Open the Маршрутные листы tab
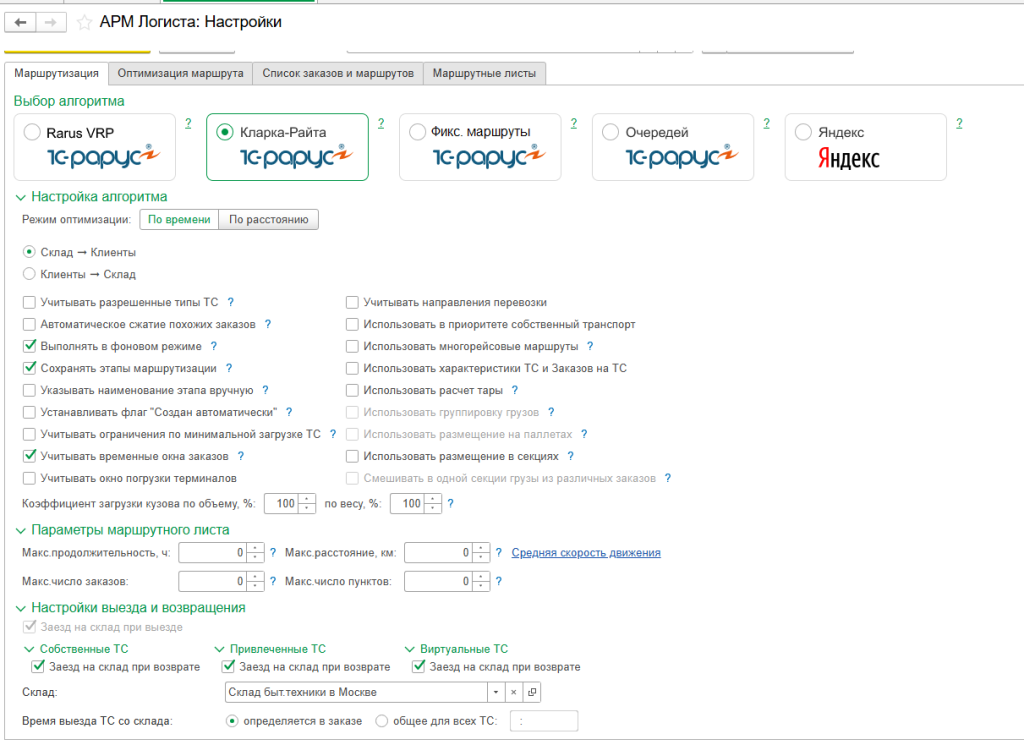This screenshot has height=745, width=1024. click(x=484, y=73)
